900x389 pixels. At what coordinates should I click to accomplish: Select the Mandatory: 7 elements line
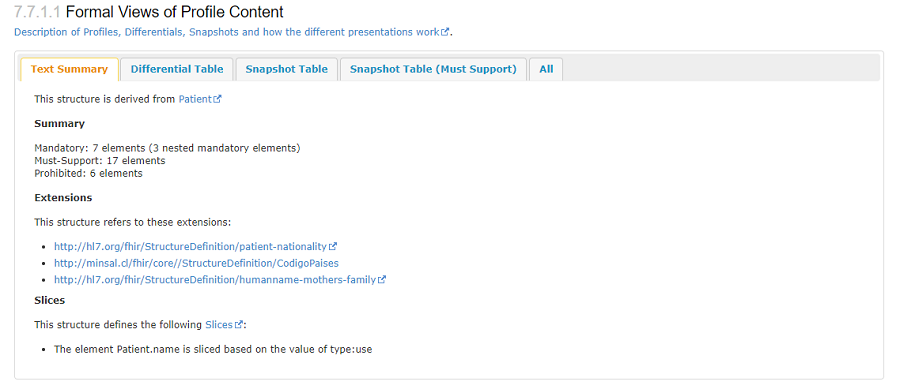tap(167, 148)
